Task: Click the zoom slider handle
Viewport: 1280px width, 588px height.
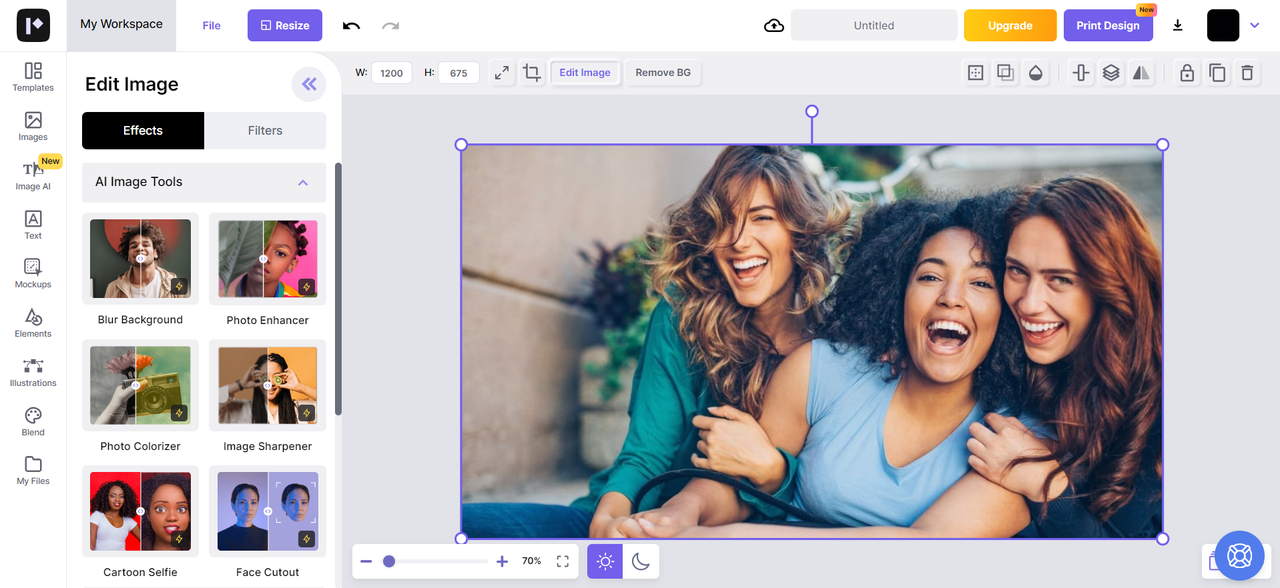Action: coord(389,562)
